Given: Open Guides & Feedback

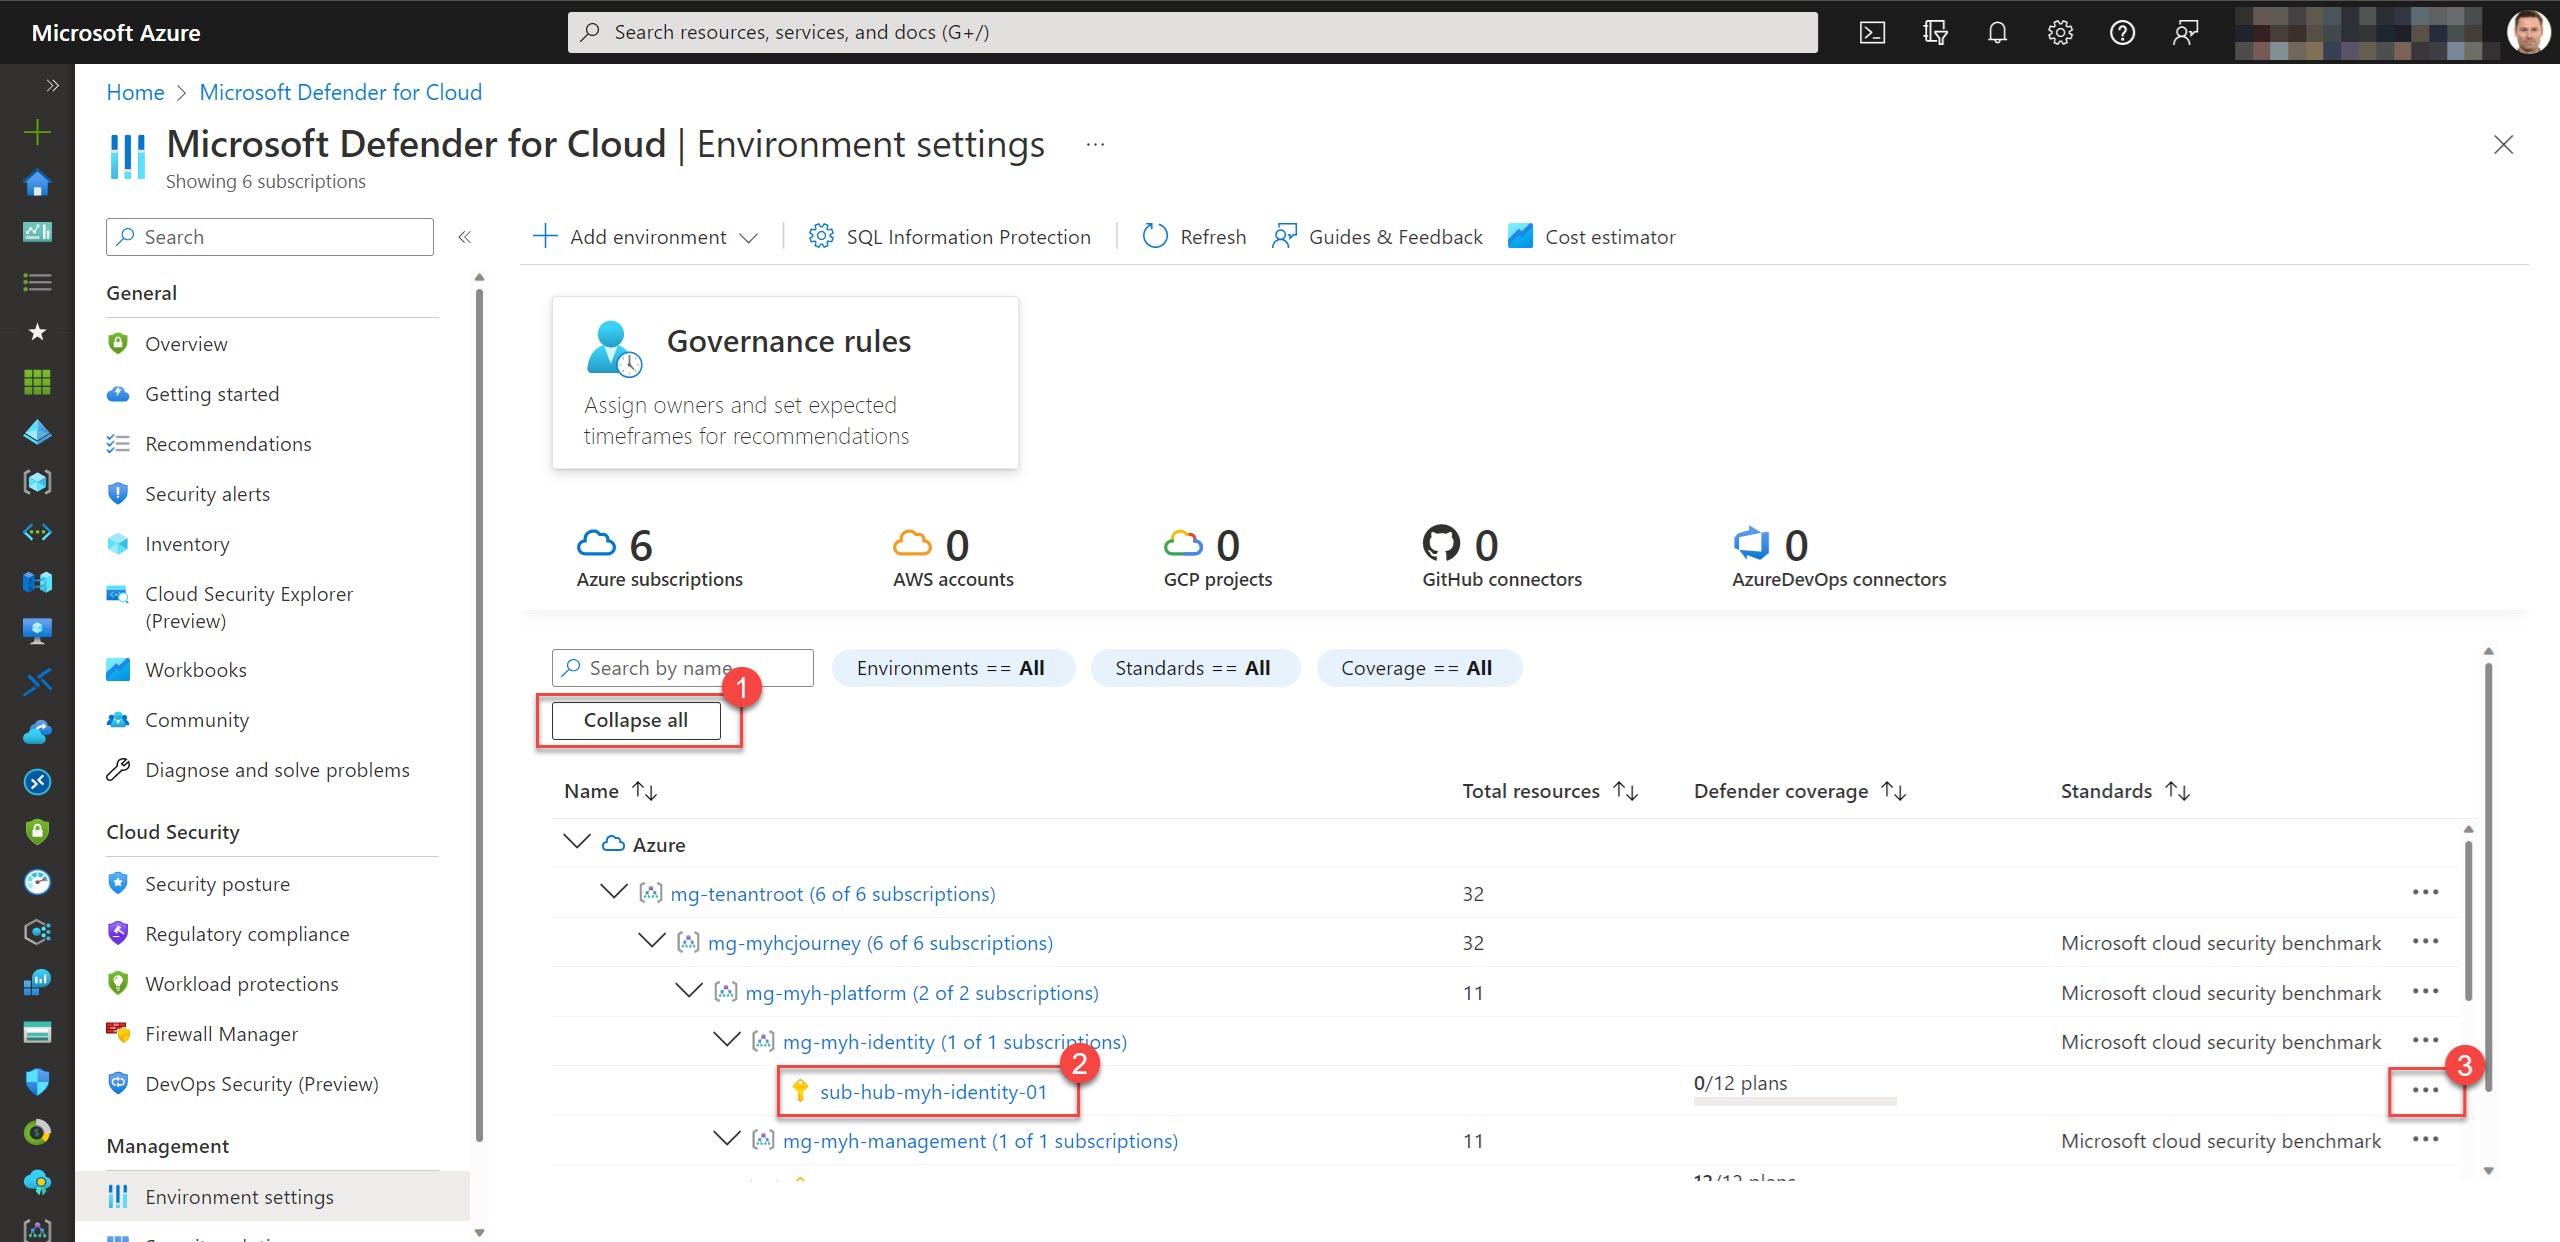Looking at the screenshot, I should (x=1377, y=237).
